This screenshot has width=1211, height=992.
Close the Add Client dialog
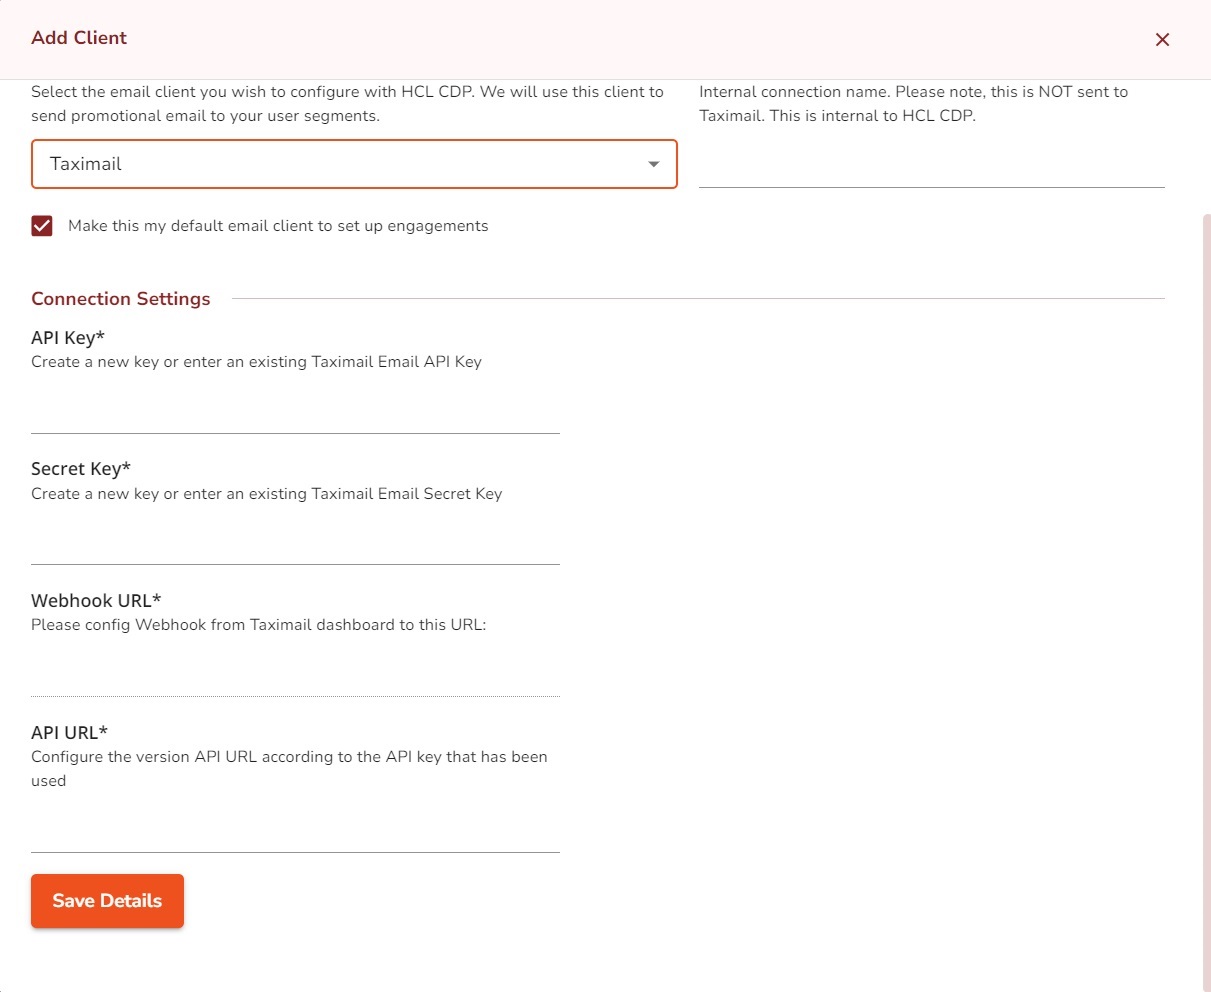point(1162,40)
